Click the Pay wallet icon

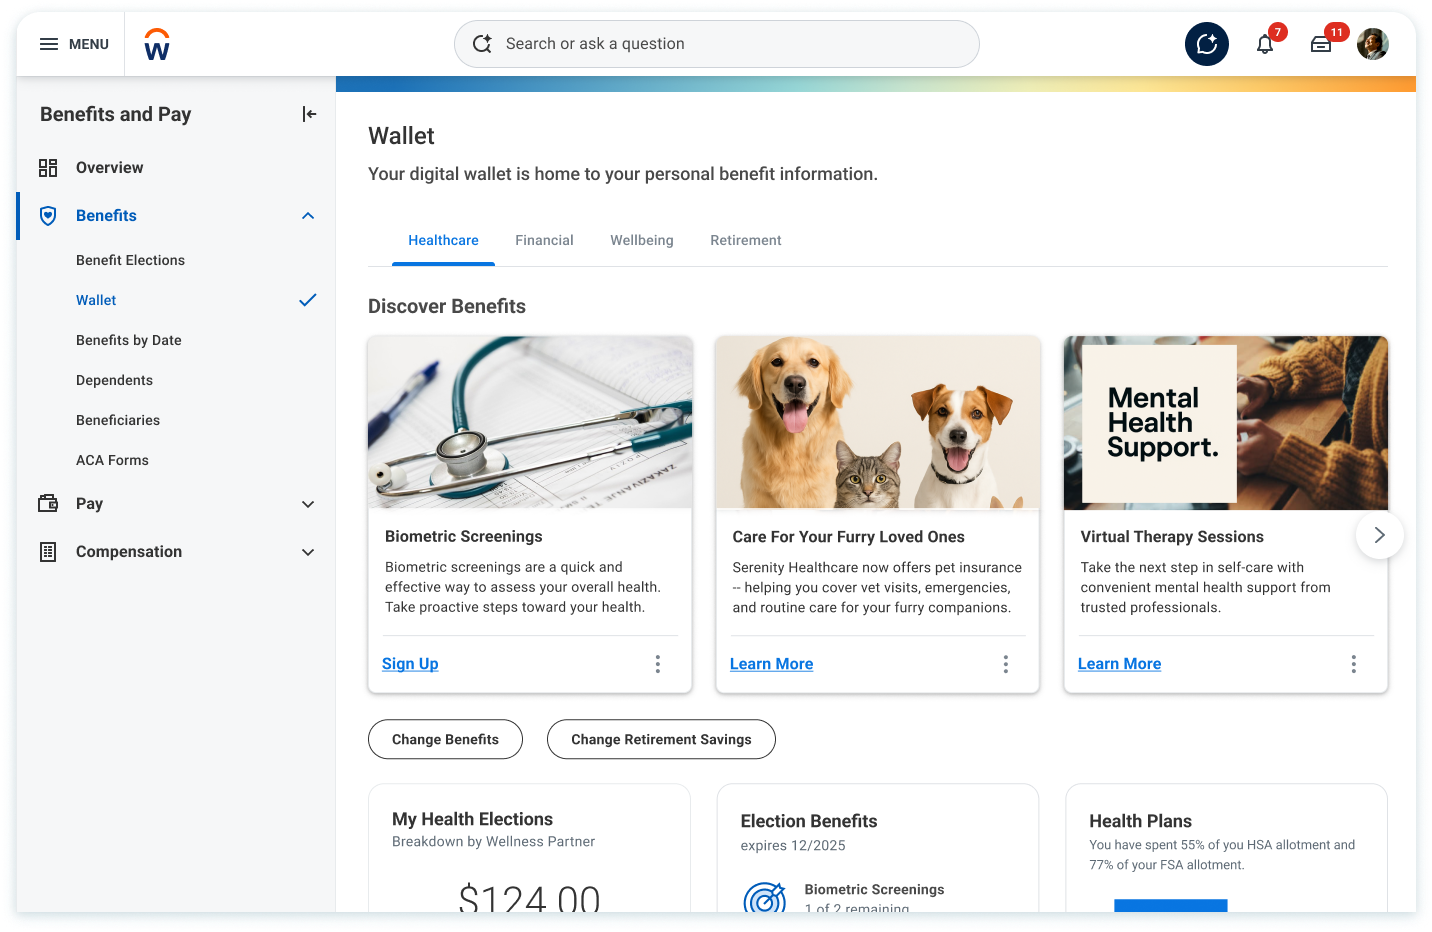[48, 504]
